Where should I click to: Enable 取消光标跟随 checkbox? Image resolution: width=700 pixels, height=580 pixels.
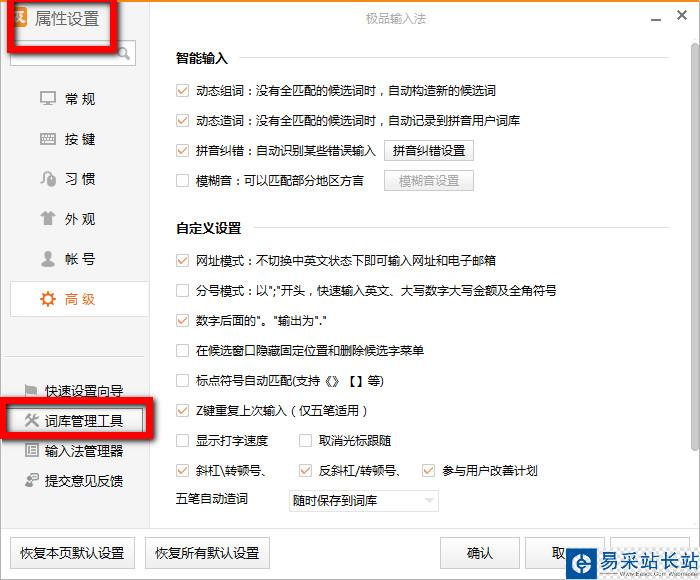[x=305, y=441]
